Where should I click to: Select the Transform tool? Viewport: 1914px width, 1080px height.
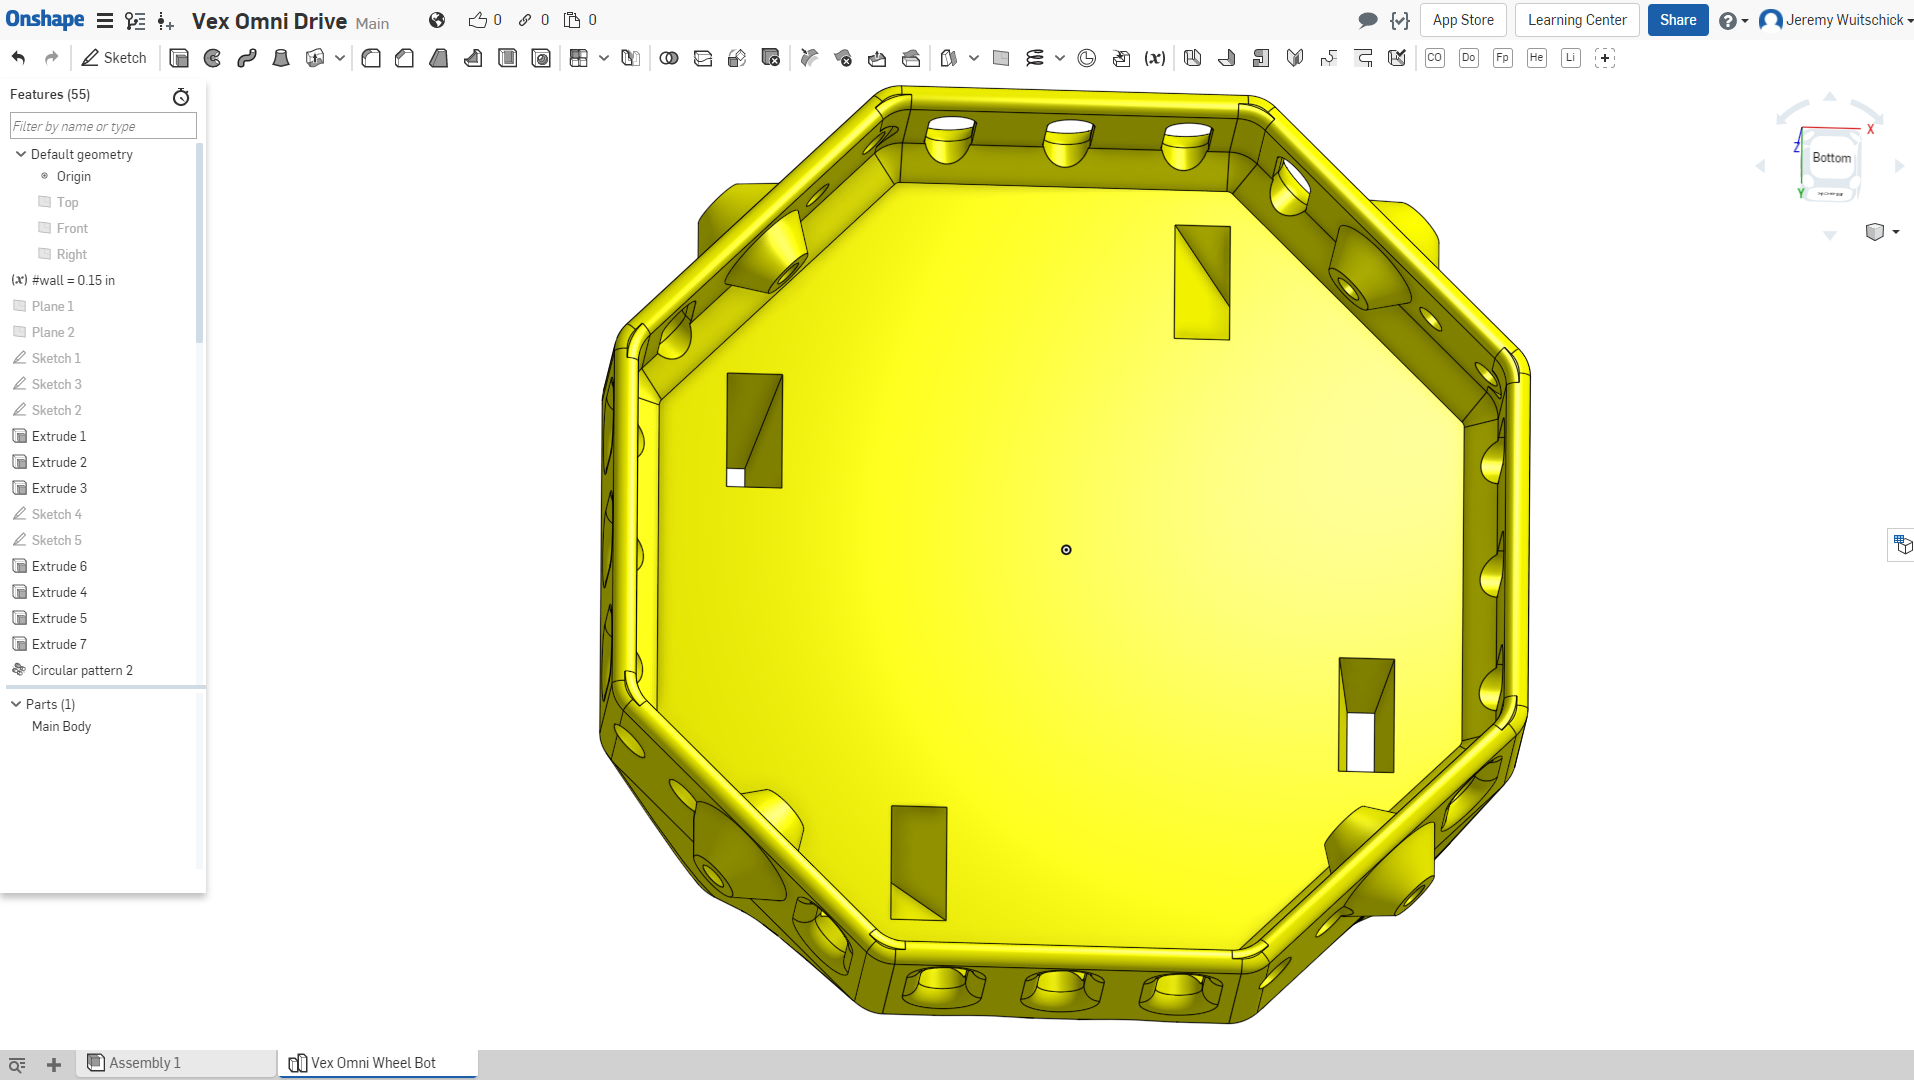tap(737, 58)
